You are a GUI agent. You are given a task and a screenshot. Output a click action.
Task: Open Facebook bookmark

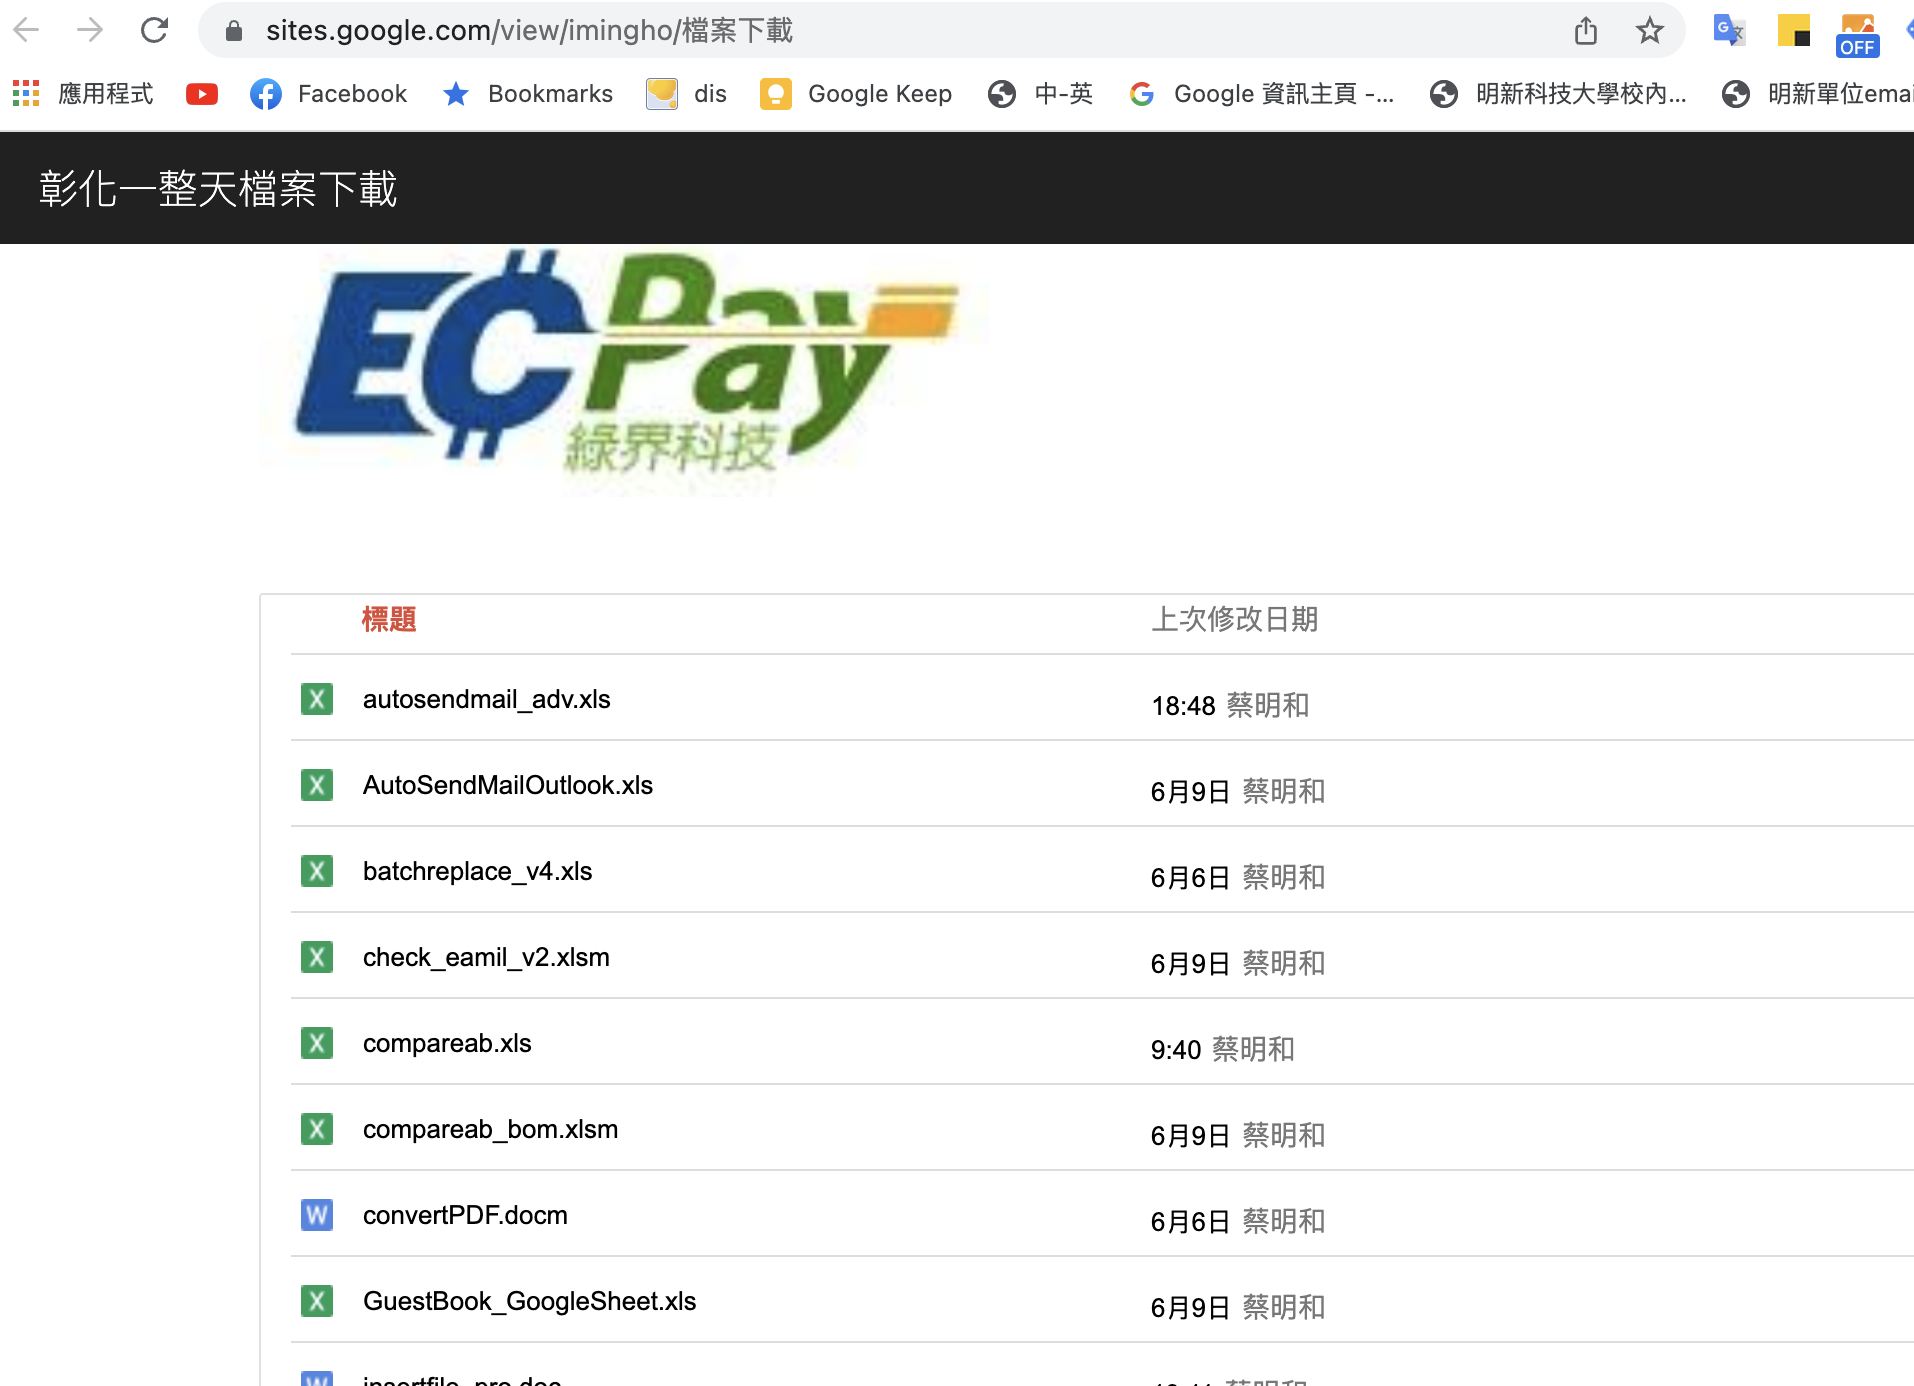329,94
